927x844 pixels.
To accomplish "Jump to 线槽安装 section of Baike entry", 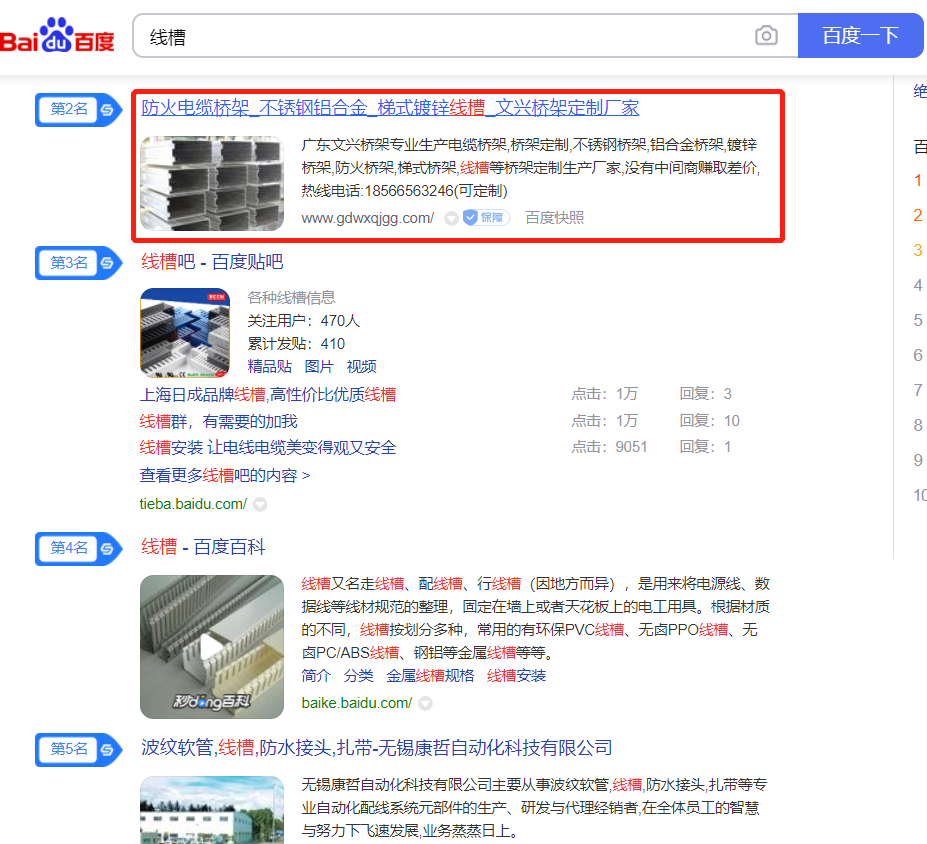I will tap(516, 676).
